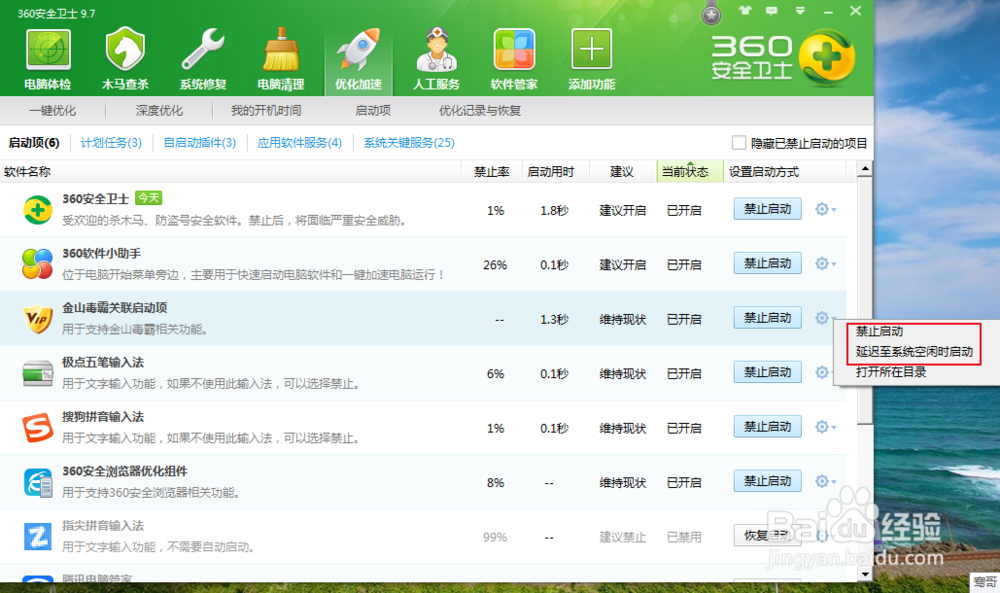Click 禁止启动 button for 360软件小助手
The height and width of the screenshot is (593, 1000).
click(767, 263)
